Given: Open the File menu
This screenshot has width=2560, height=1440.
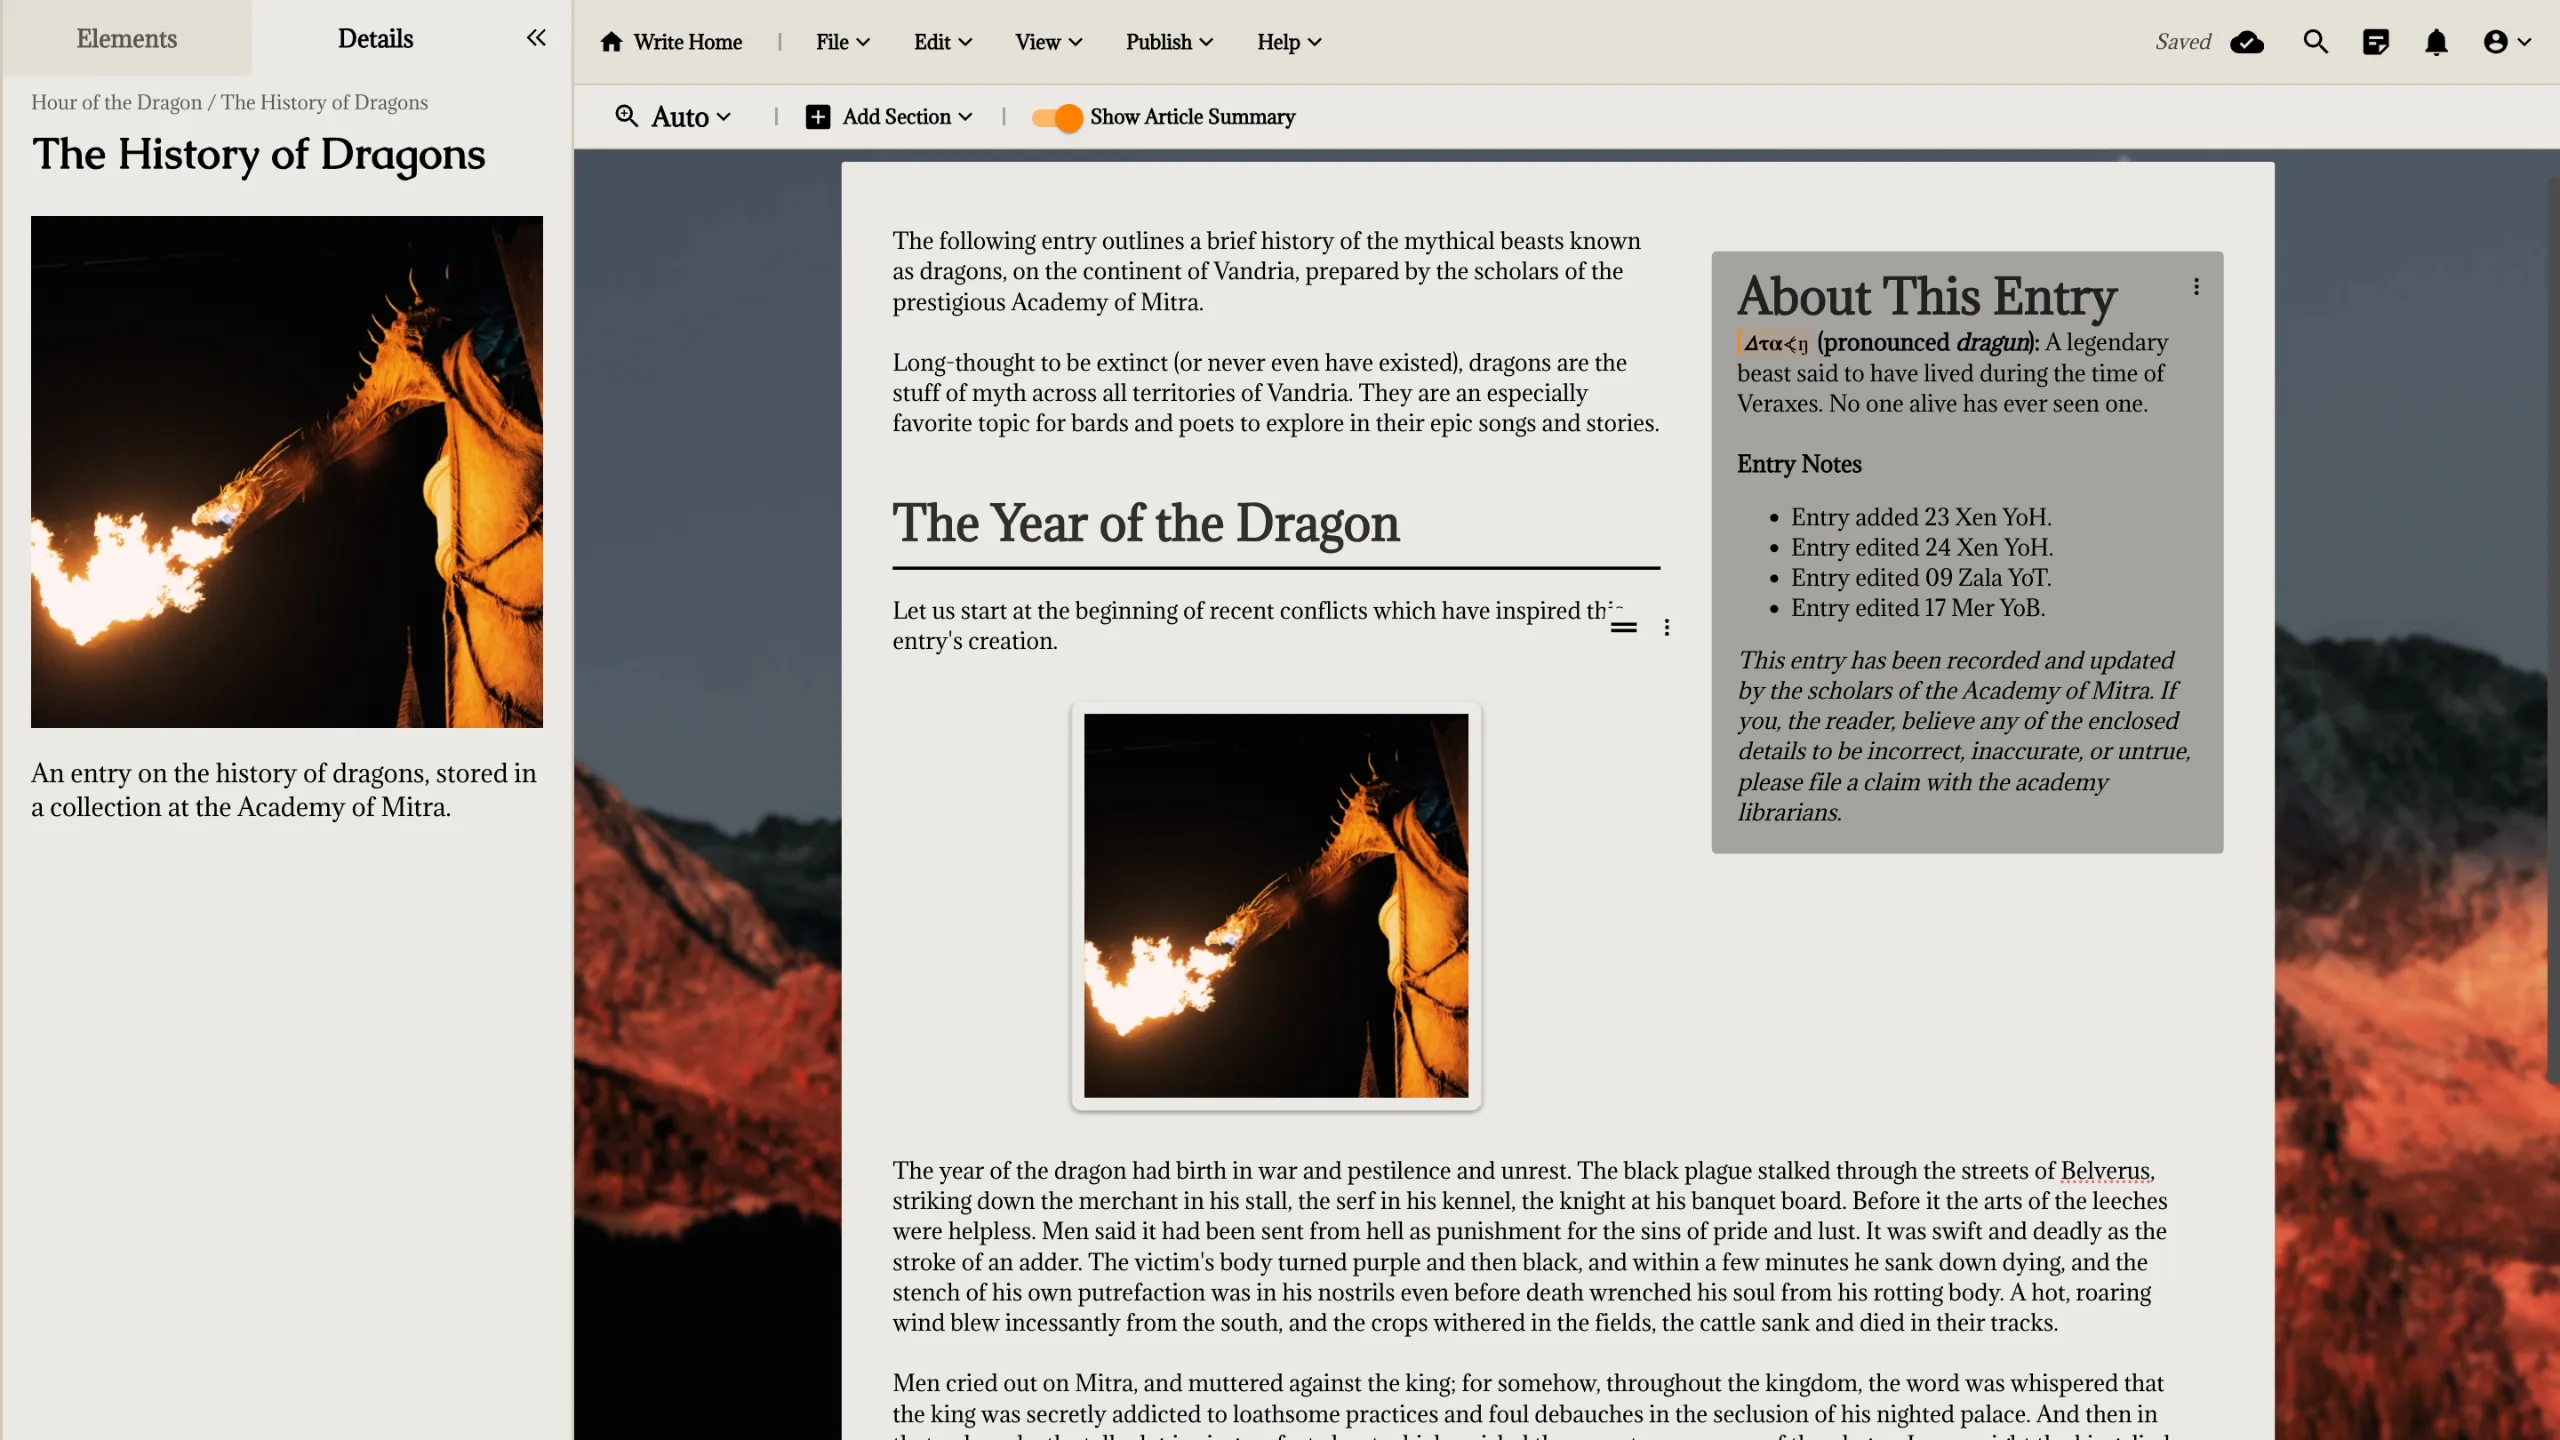Looking at the screenshot, I should pos(842,42).
